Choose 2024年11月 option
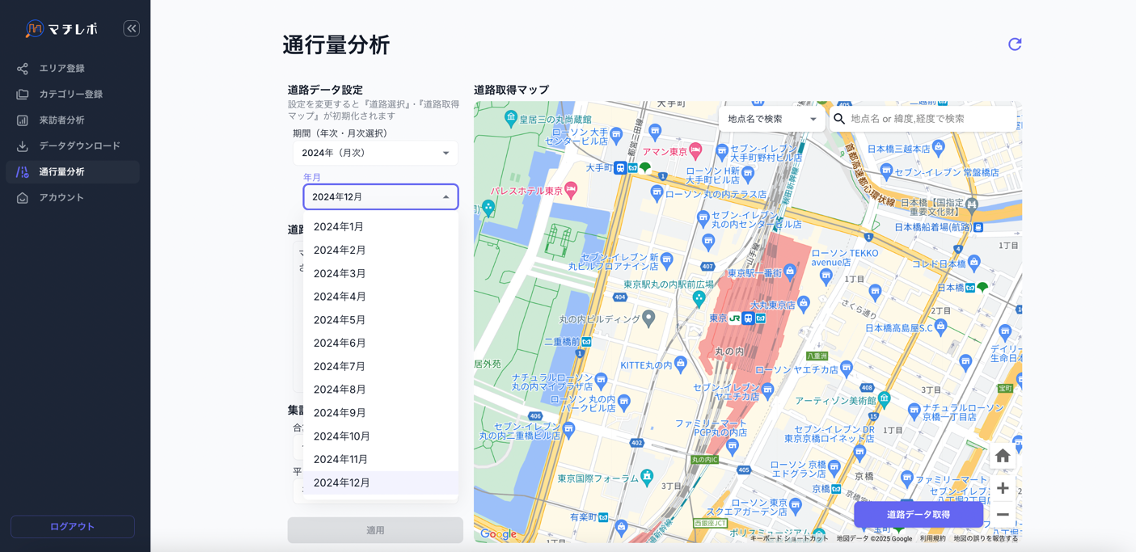The width and height of the screenshot is (1136, 552). 381,459
